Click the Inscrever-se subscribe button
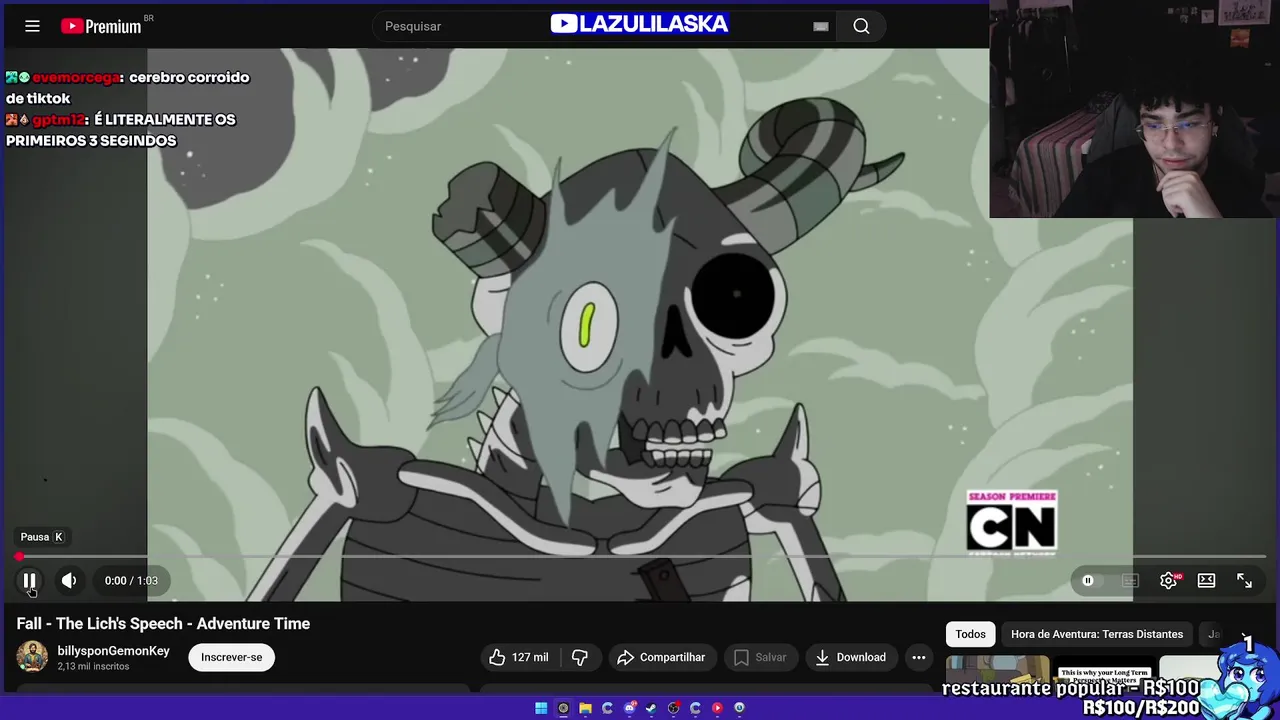This screenshot has height=720, width=1280. [231, 657]
